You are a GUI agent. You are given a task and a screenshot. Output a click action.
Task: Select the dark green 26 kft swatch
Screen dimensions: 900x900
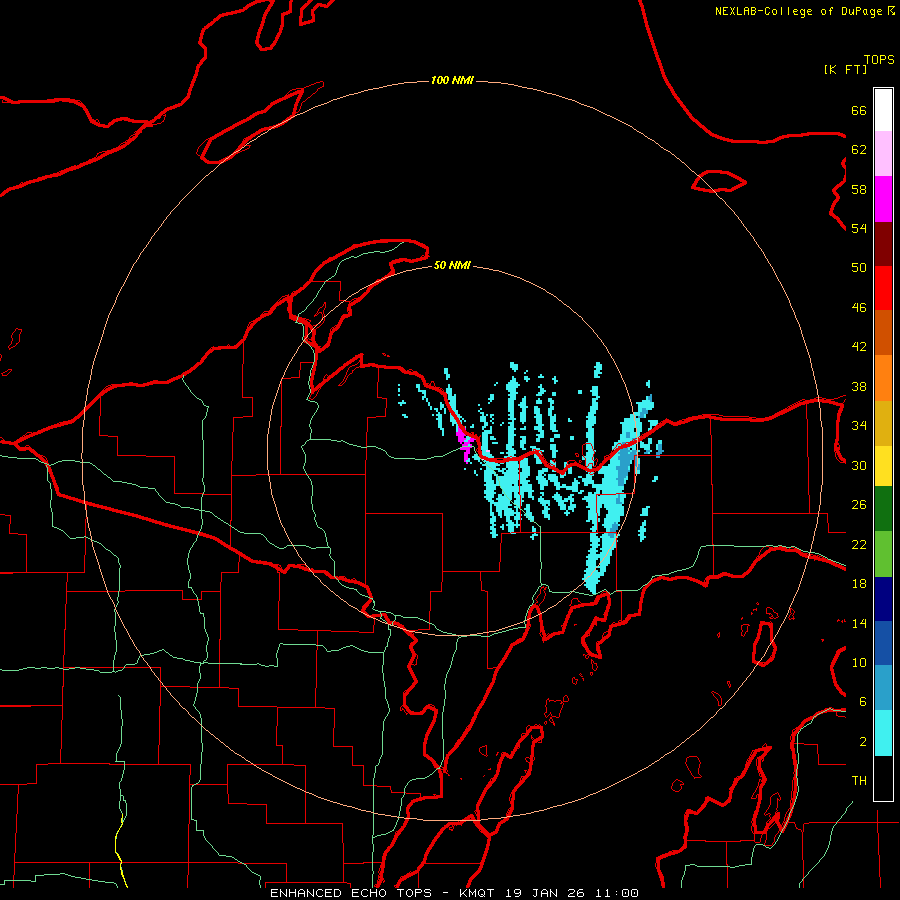[883, 509]
